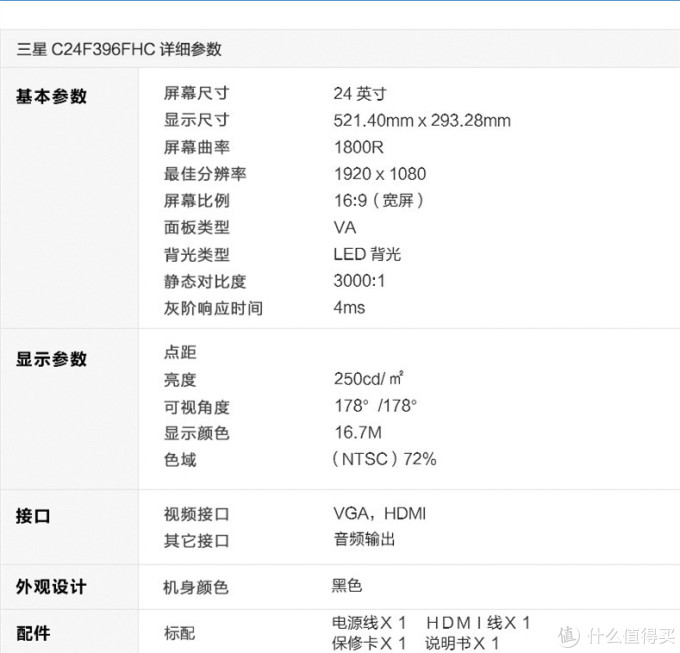680x653 pixels.
Task: Click the 3000:1 contrast value
Action: point(359,281)
